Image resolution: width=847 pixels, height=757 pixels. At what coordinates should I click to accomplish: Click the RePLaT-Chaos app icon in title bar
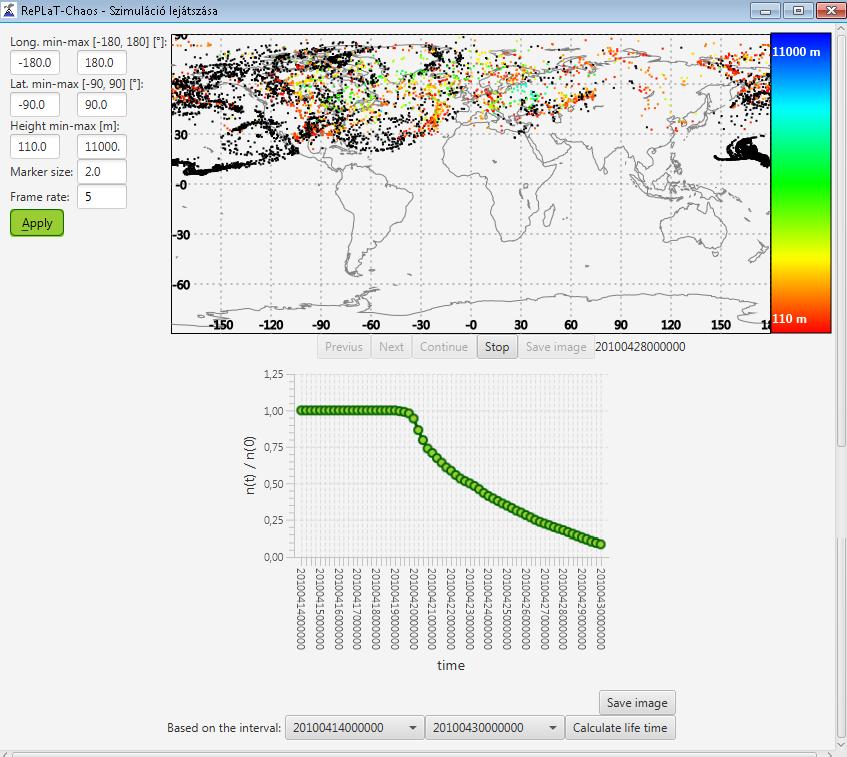9,10
